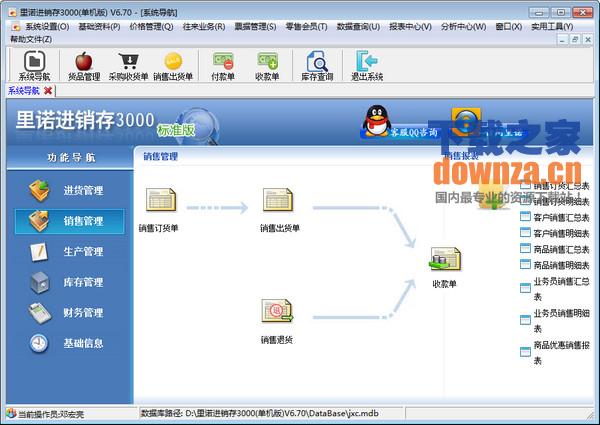The height and width of the screenshot is (425, 600).
Task: Minimize the inner MDI child window
Action: pos(562,39)
